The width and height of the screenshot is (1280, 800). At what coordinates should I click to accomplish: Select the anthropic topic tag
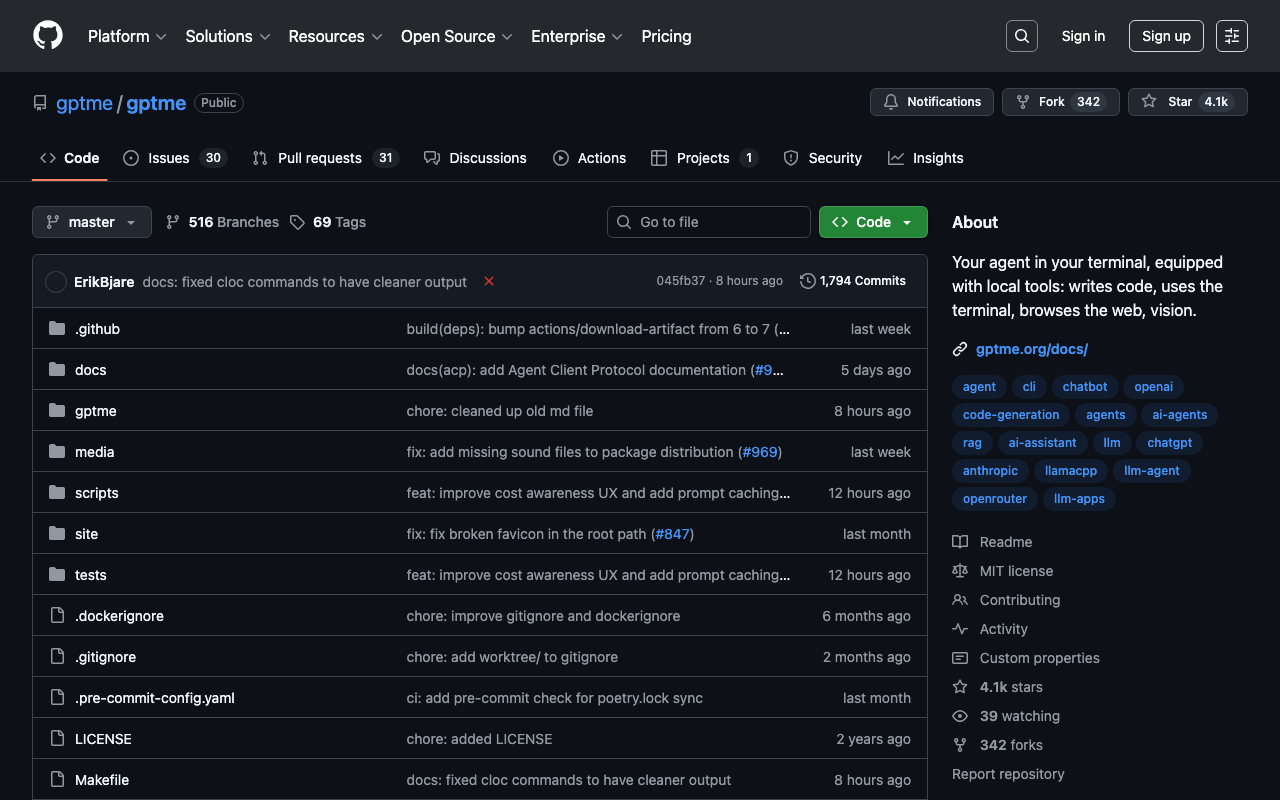[x=990, y=471]
